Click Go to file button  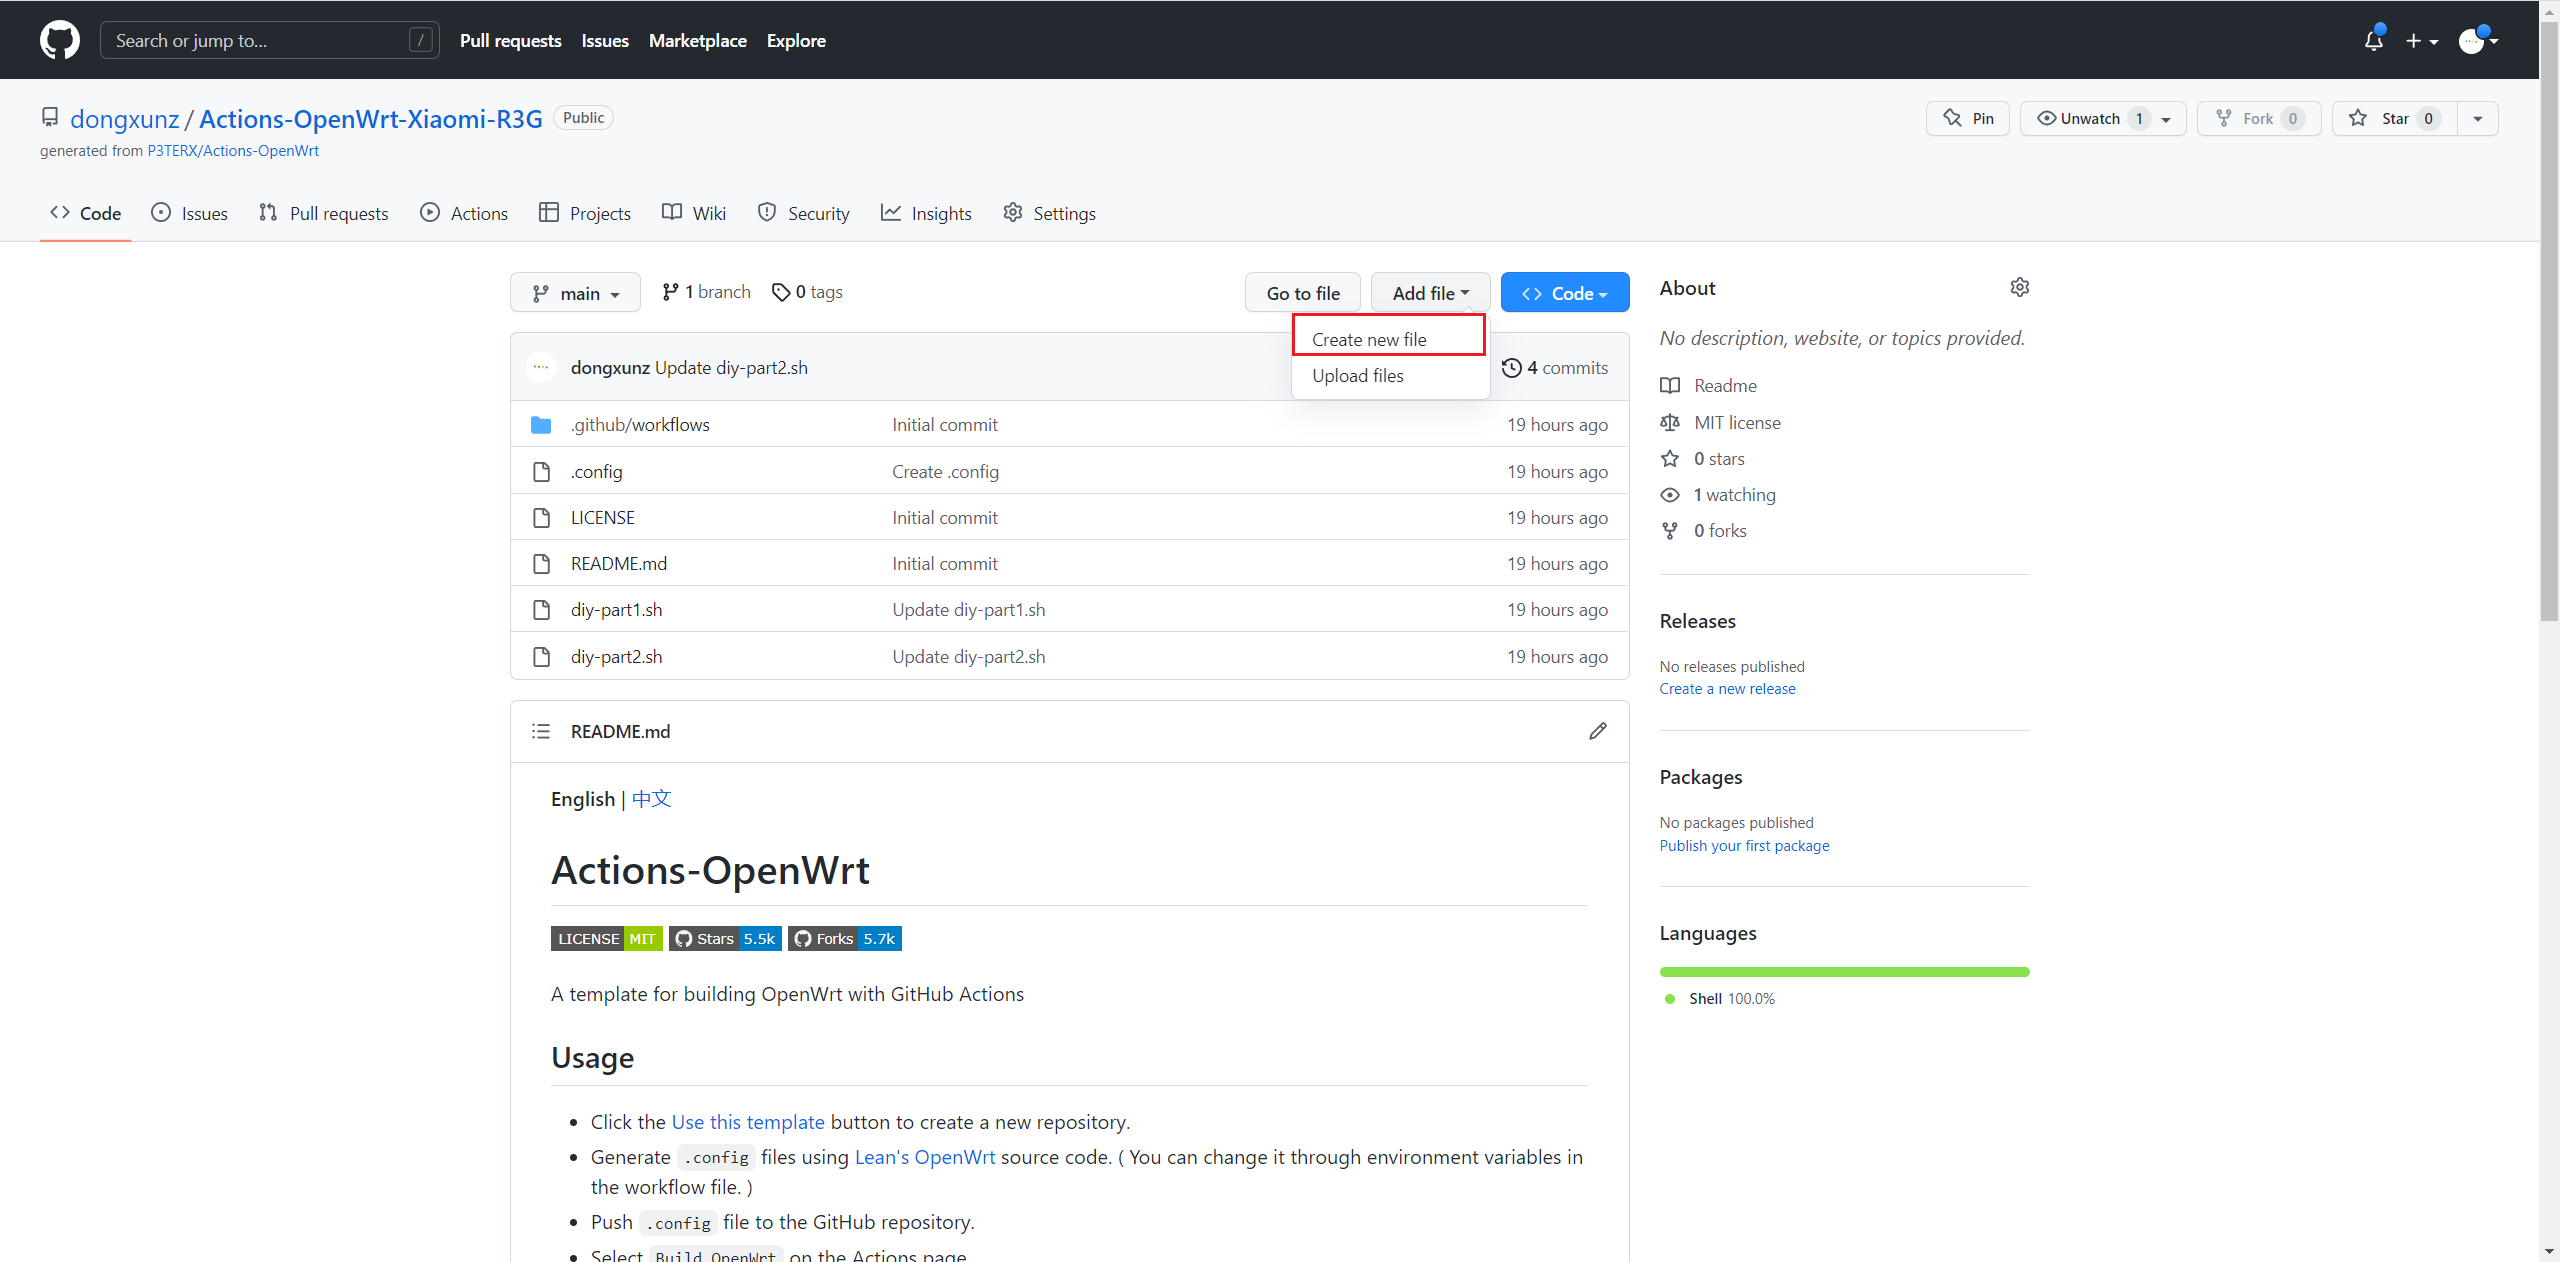click(1302, 293)
